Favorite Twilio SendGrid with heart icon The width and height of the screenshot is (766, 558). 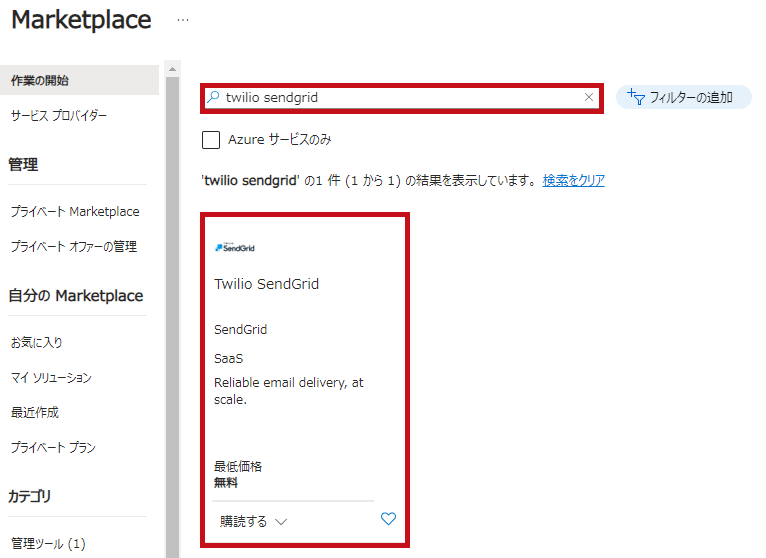388,518
